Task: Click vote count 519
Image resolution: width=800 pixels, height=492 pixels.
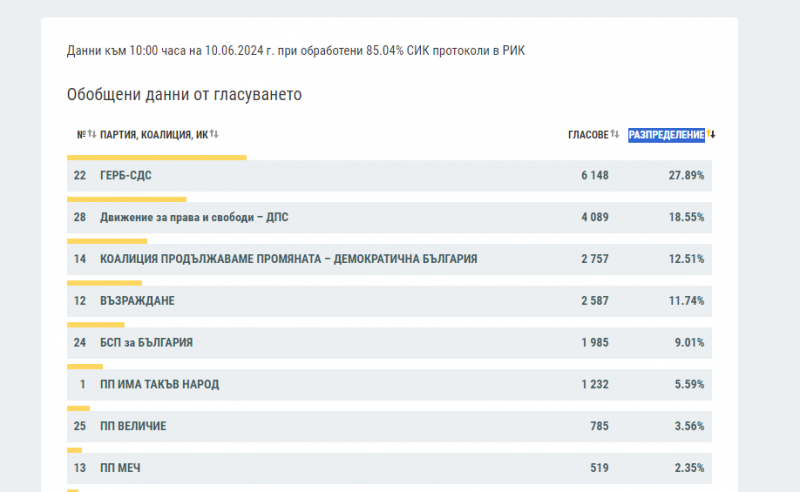Action: tap(599, 469)
